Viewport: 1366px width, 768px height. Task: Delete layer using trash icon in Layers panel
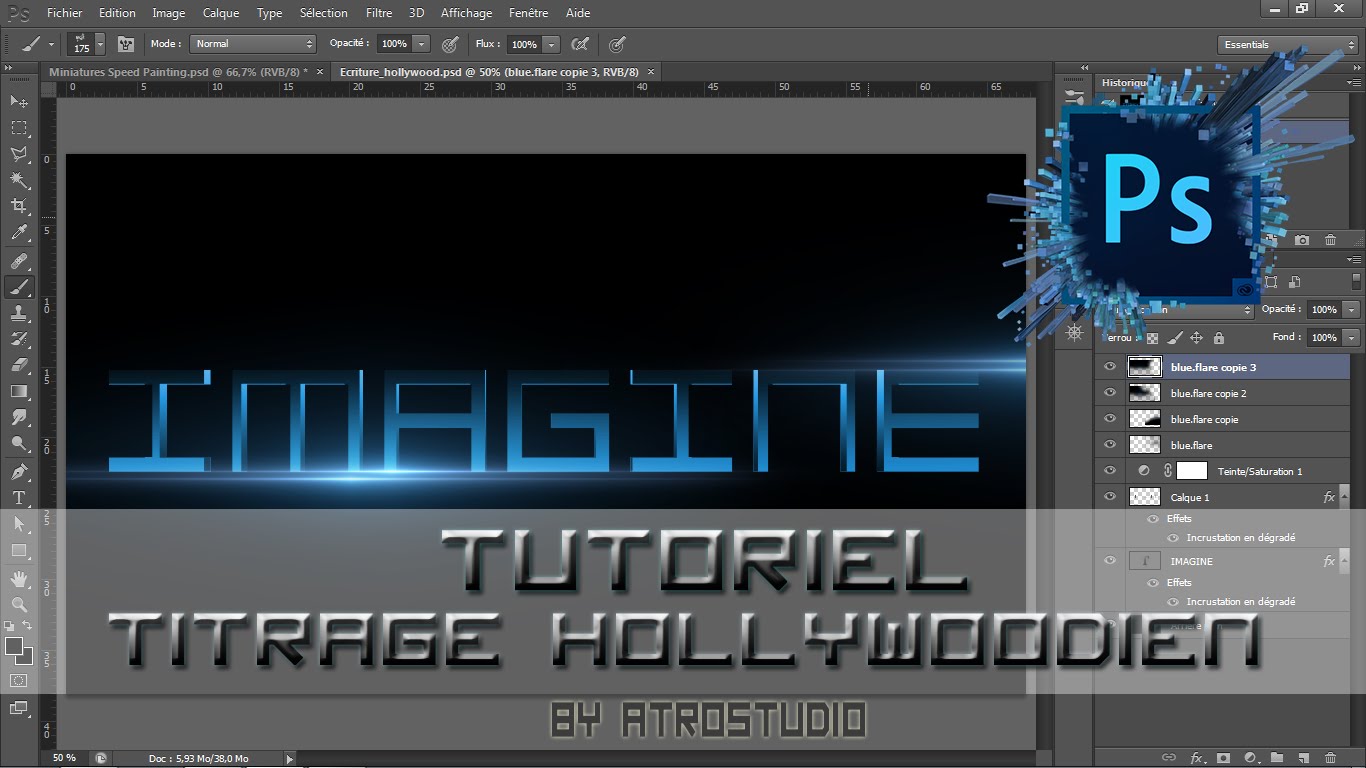[x=1330, y=758]
